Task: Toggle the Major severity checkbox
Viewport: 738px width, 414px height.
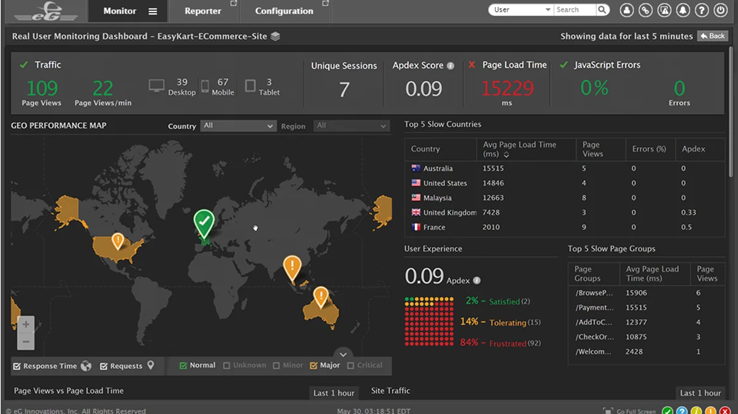Action: [313, 366]
